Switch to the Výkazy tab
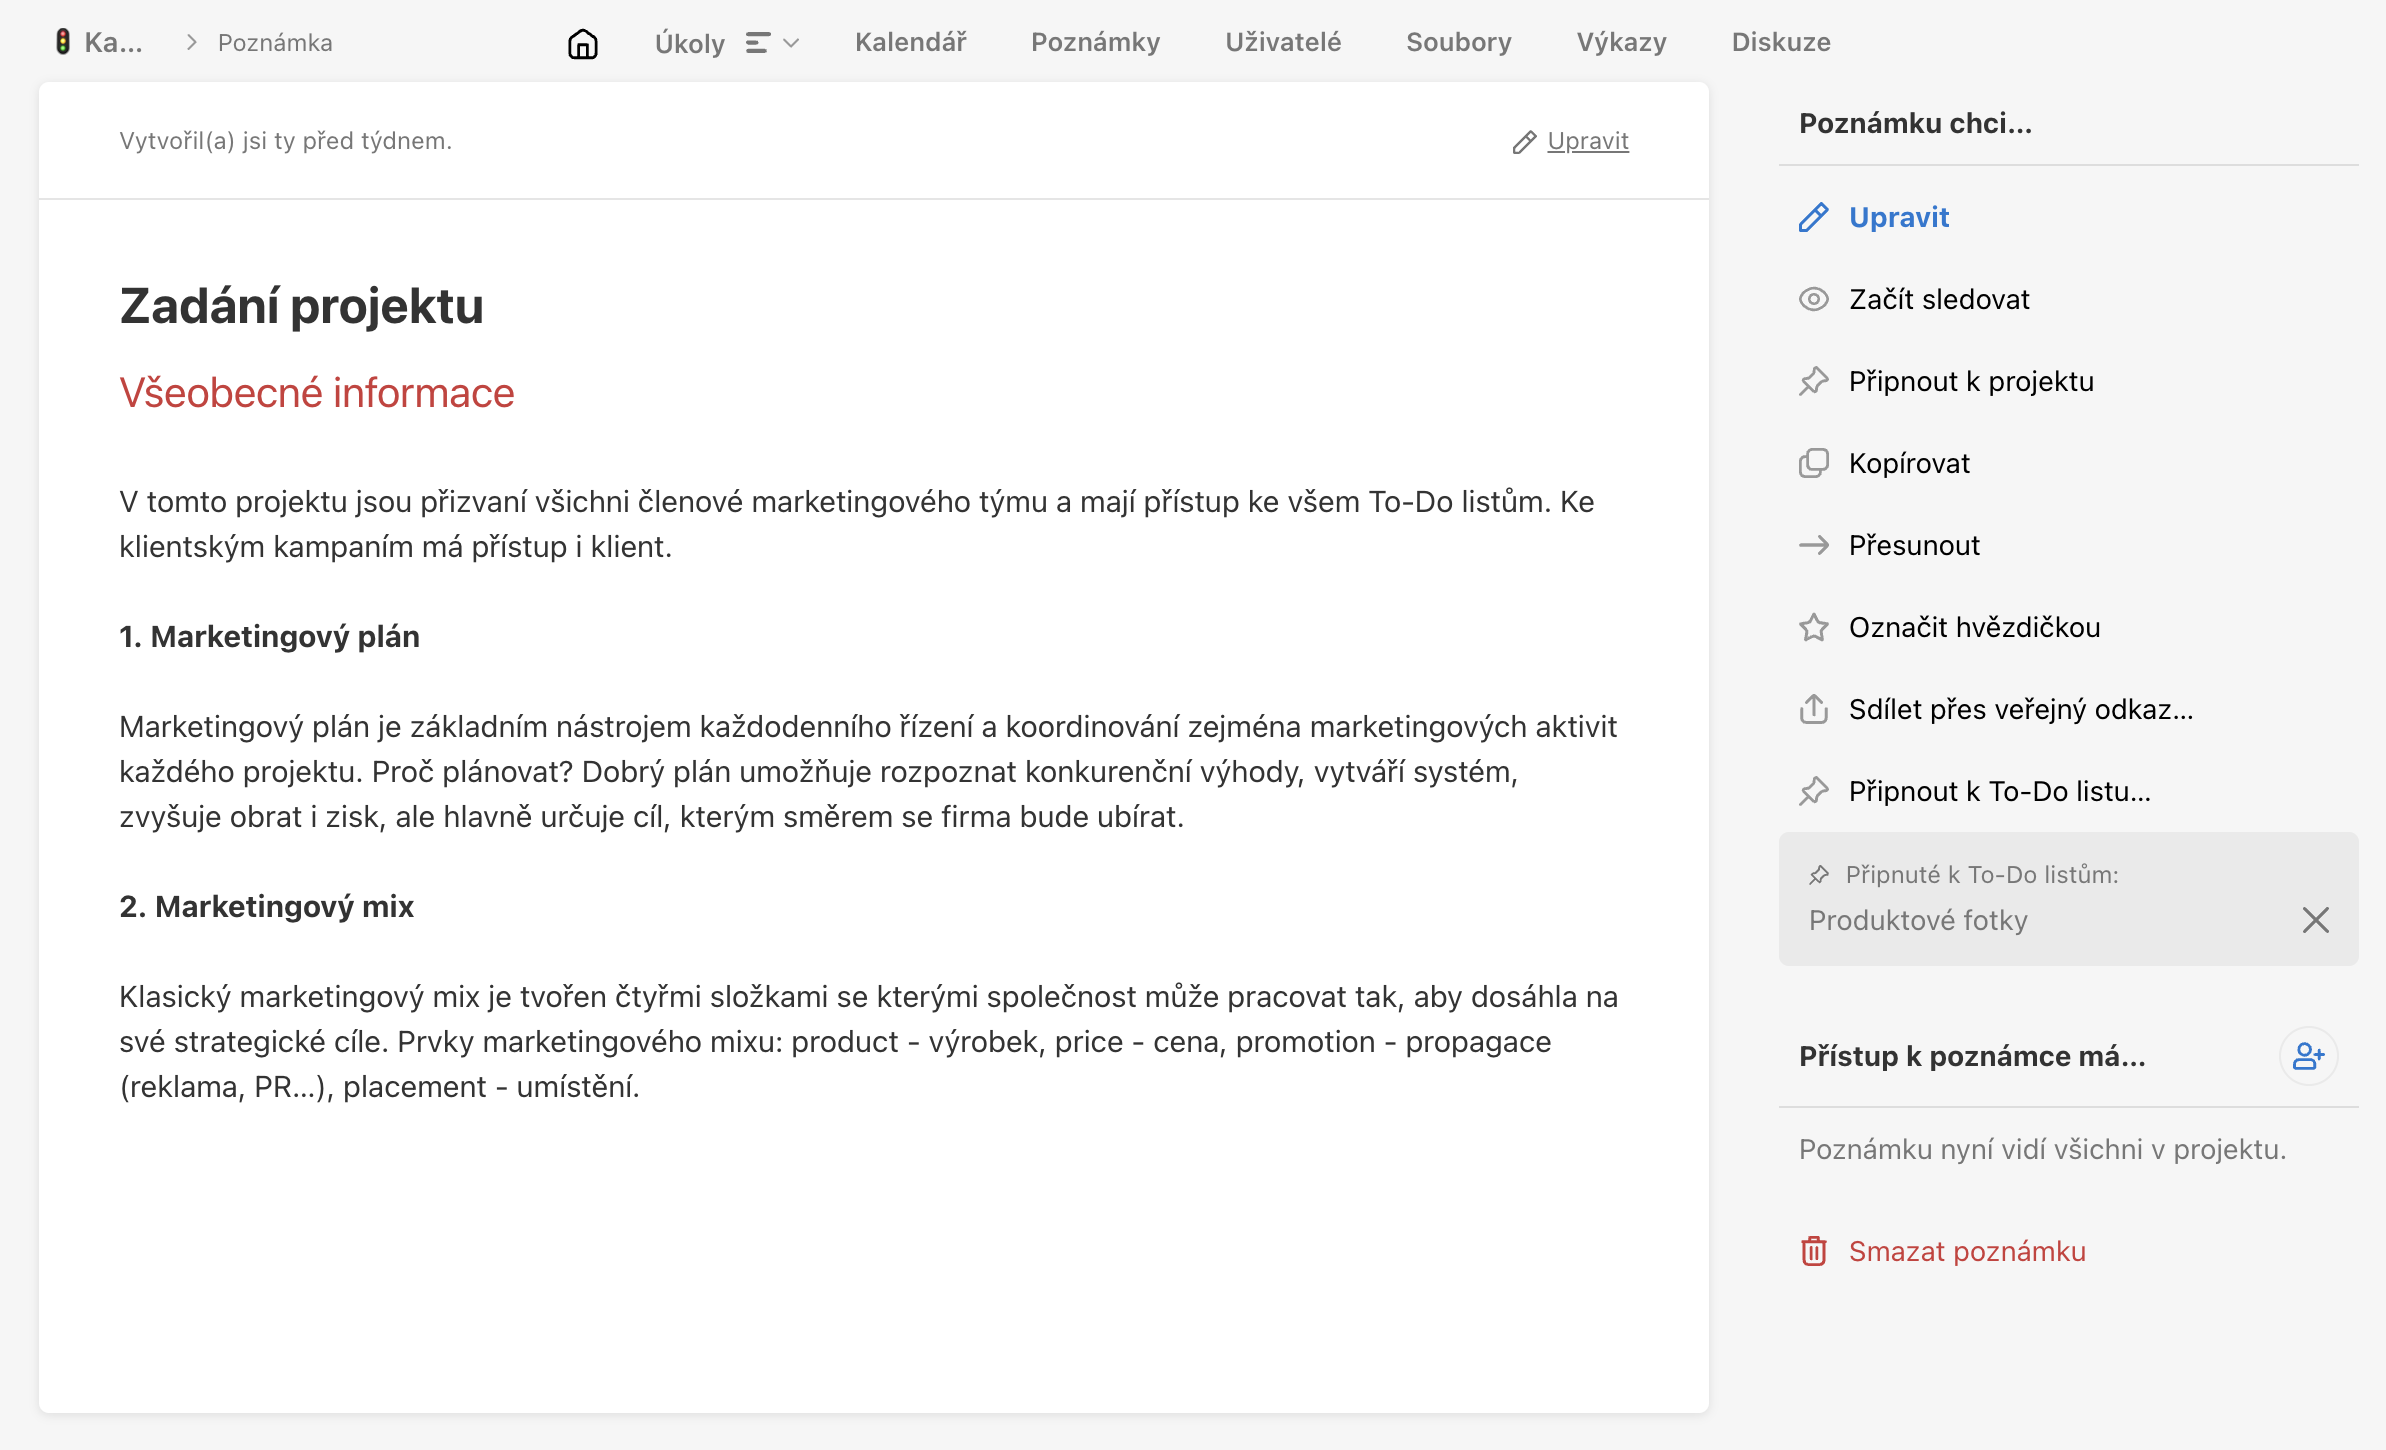This screenshot has height=1450, width=2386. 1621,42
